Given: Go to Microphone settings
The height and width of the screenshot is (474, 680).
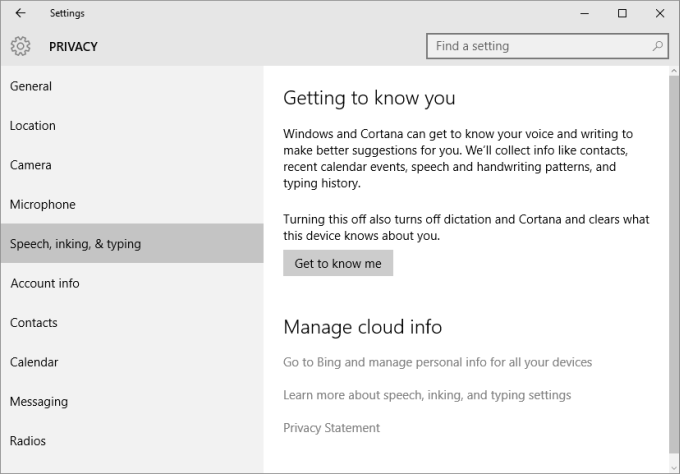Looking at the screenshot, I should [x=43, y=205].
